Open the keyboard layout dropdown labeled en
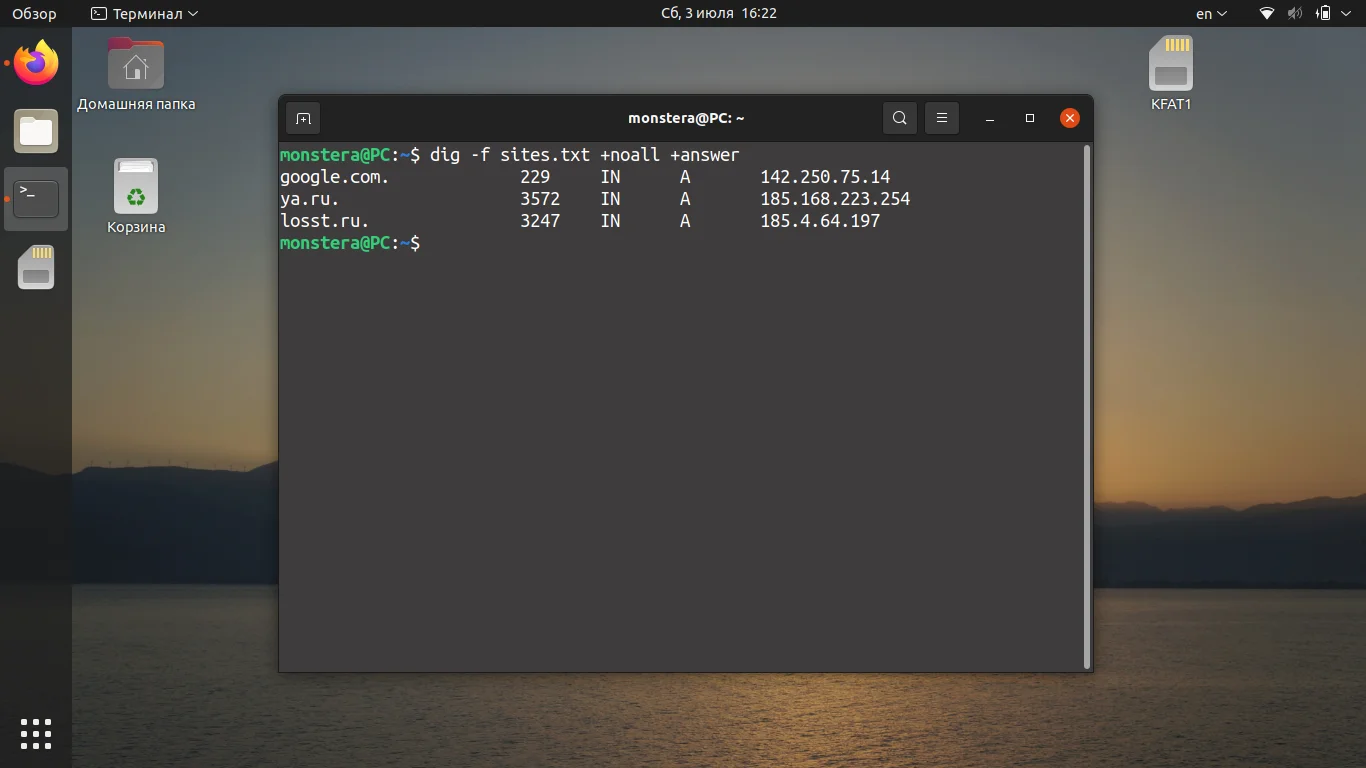The image size is (1366, 768). [1209, 13]
